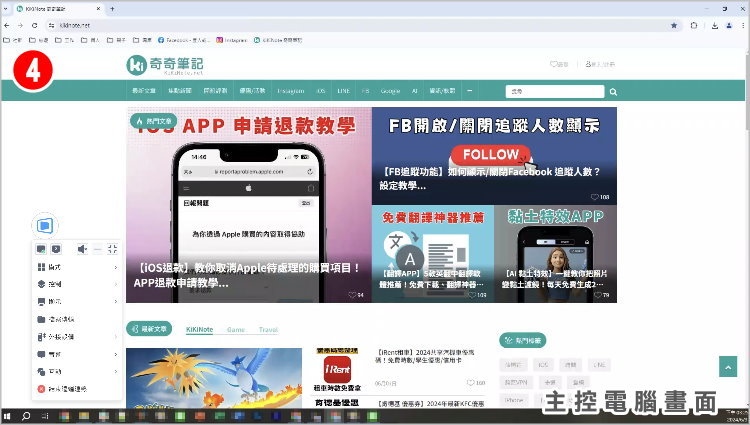750x425 pixels.
Task: Open the Windows Start menu
Action: pyautogui.click(x=7, y=416)
